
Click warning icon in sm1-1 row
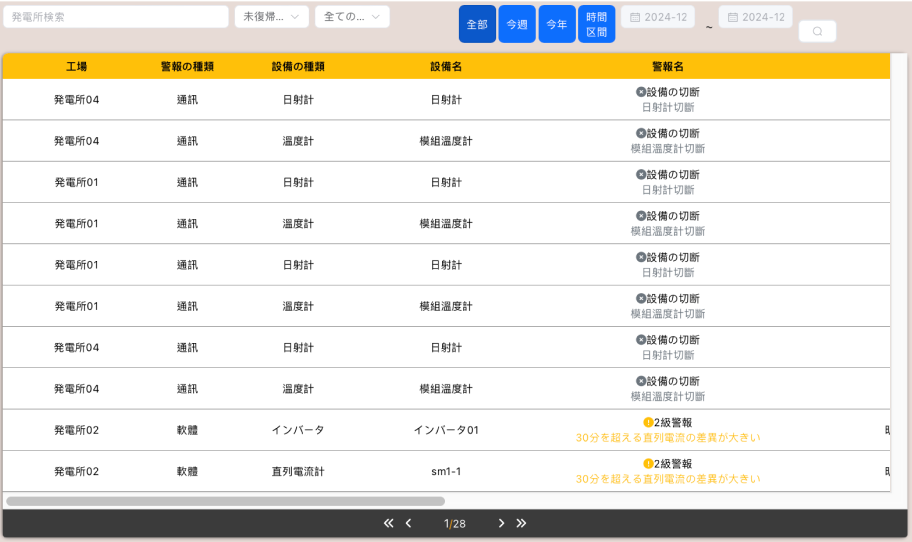point(648,463)
